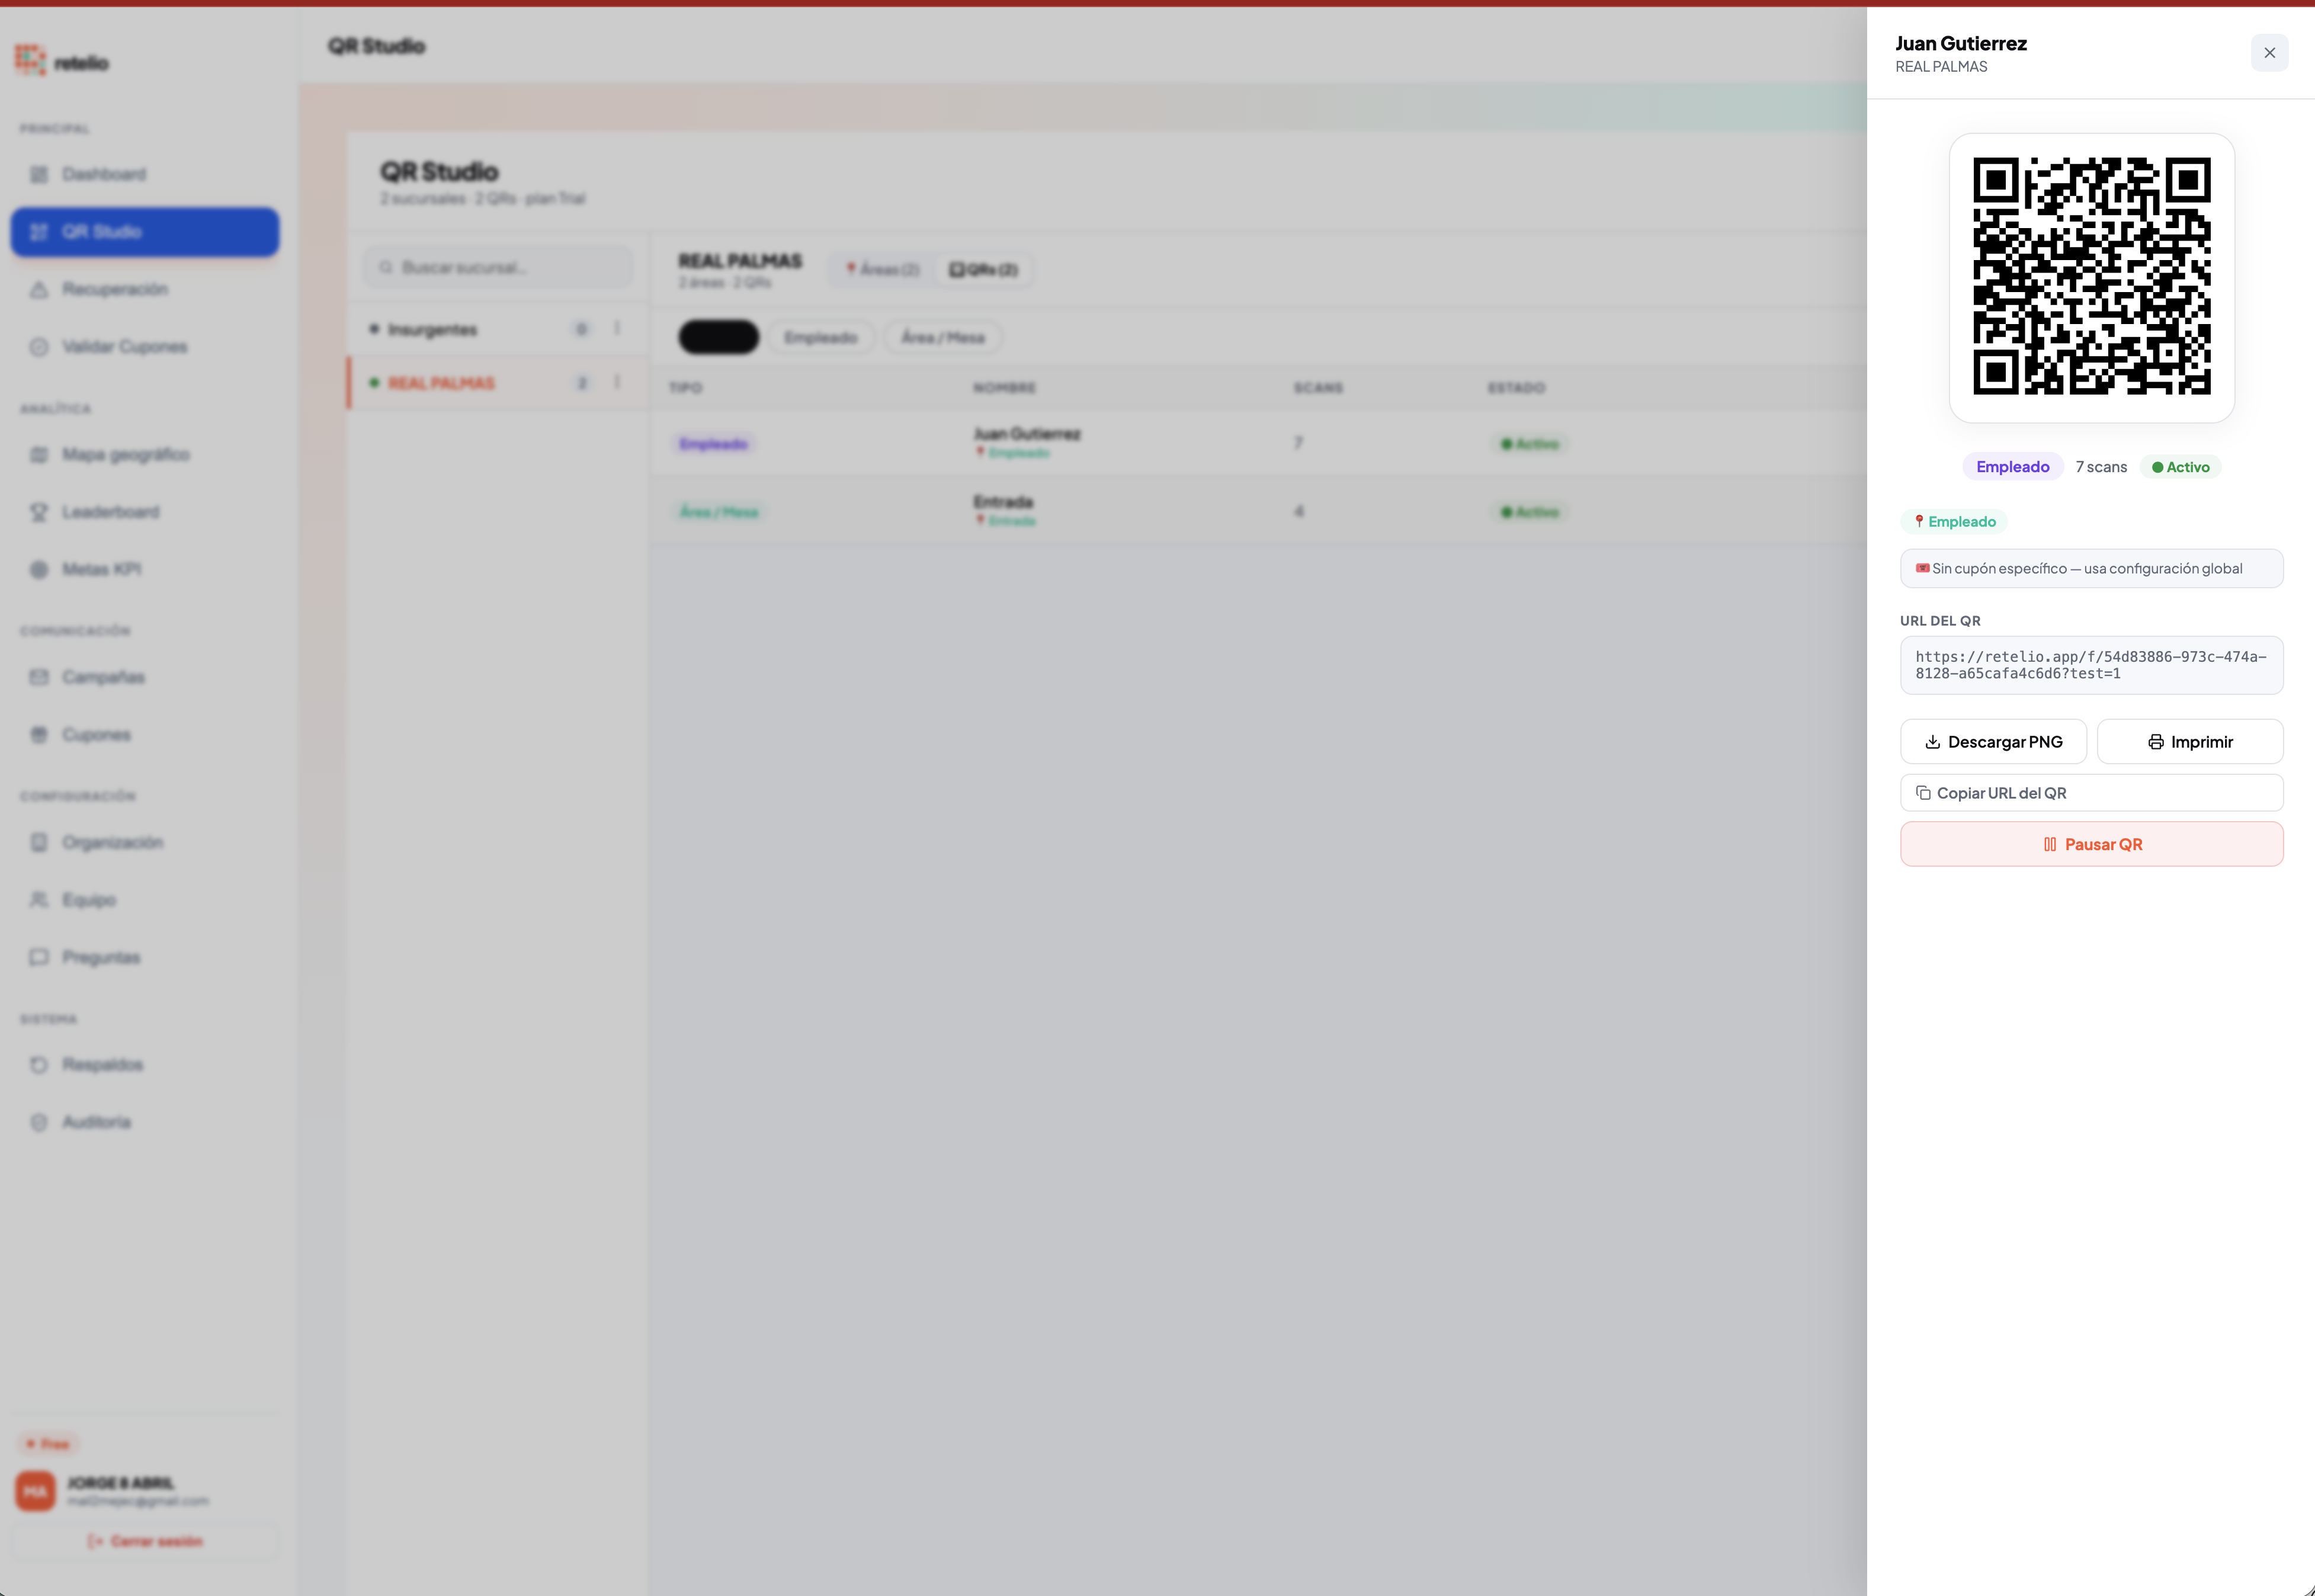
Task: Click the download icon on Descargar PNG
Action: pos(1932,742)
